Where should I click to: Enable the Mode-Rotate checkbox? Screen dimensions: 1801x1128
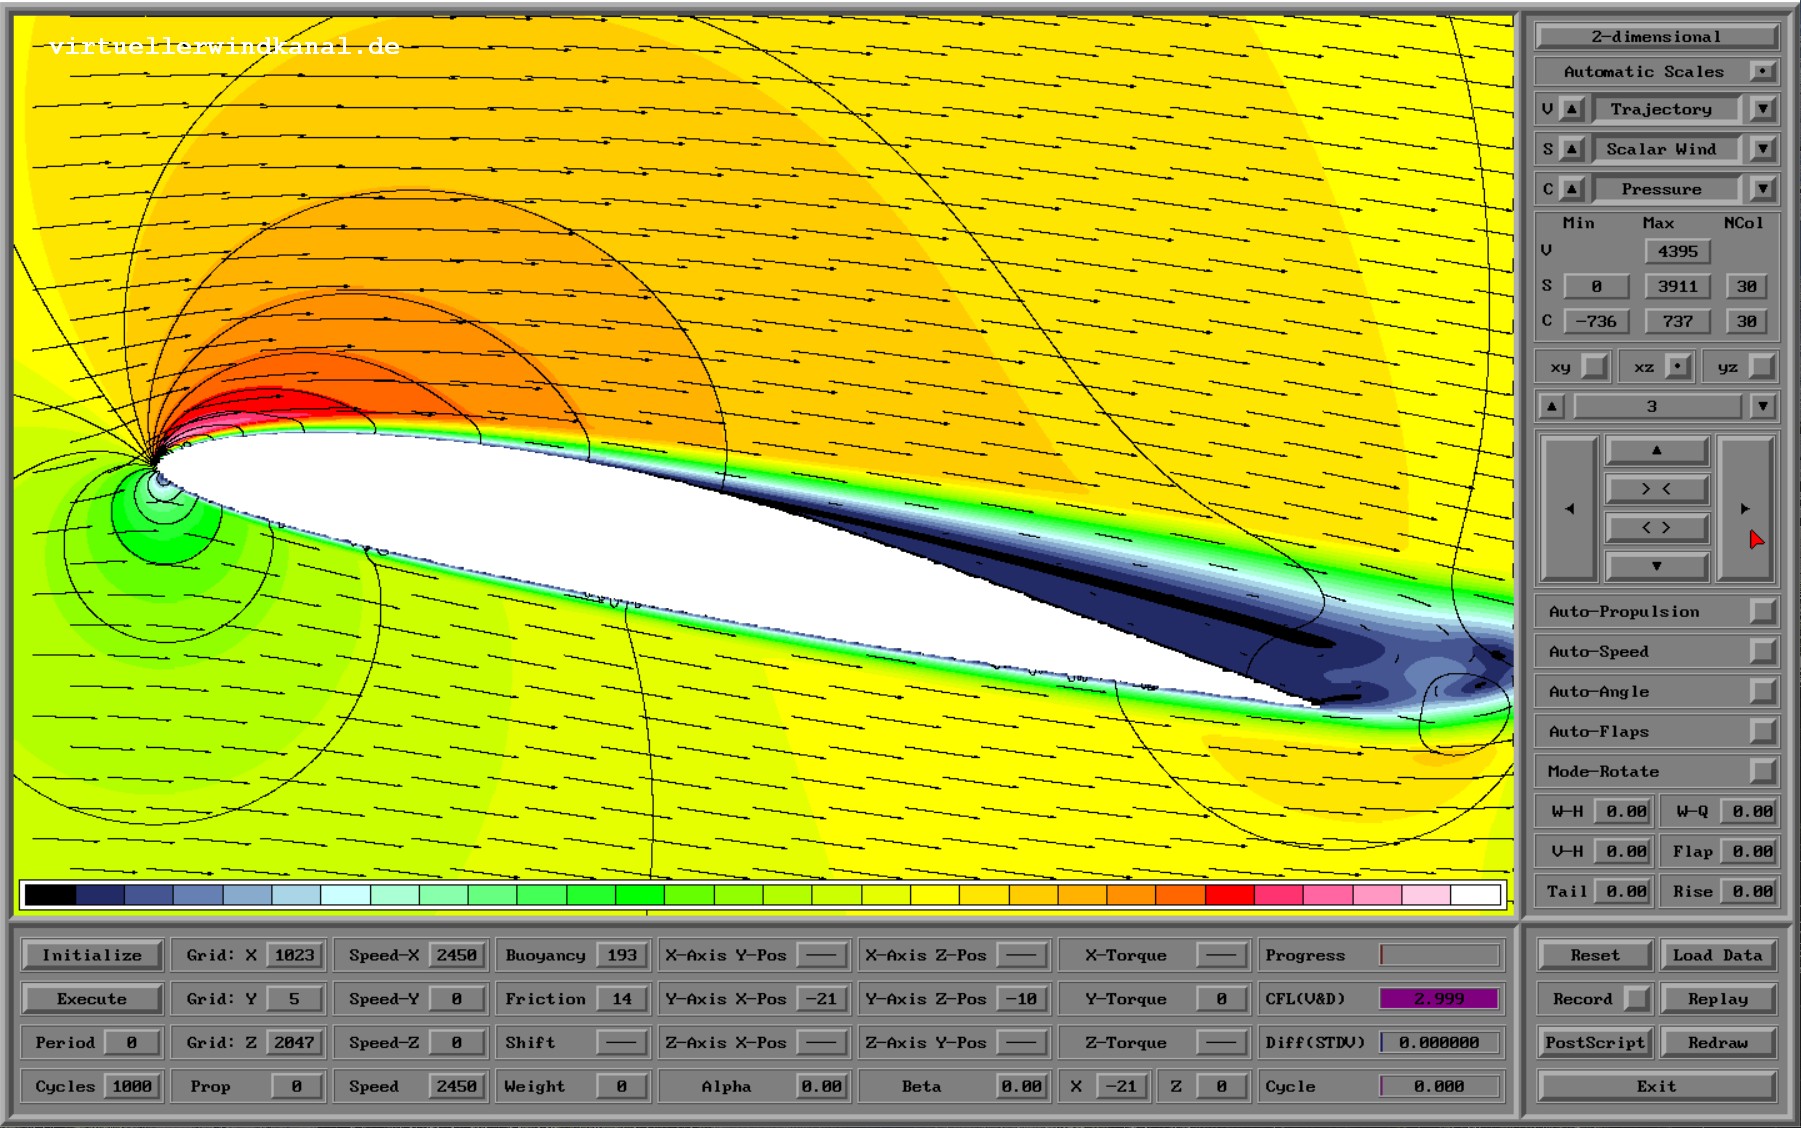1763,771
